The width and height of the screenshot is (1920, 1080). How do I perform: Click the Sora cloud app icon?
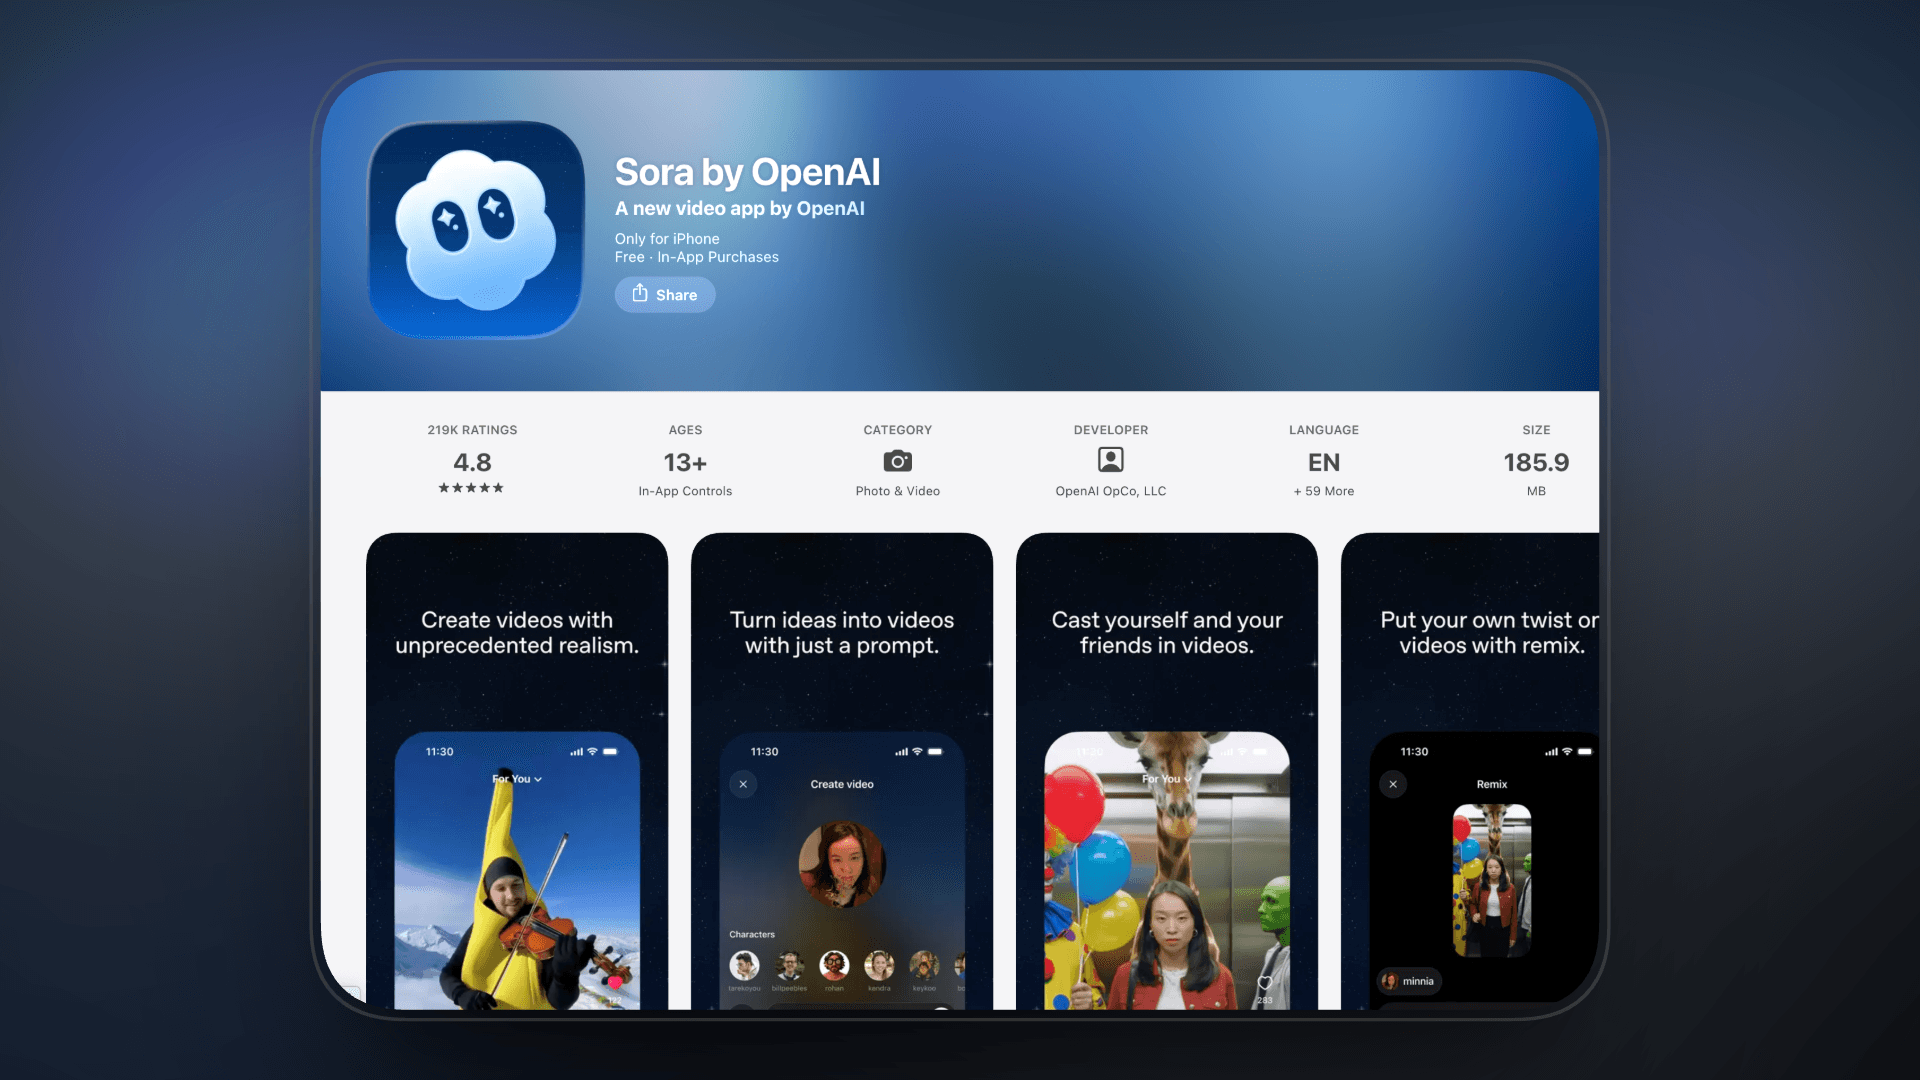coord(476,230)
